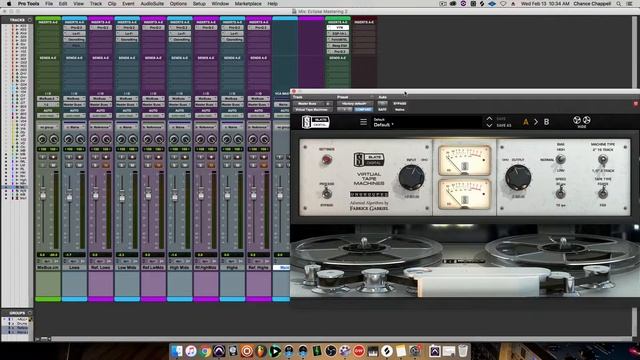Open the File menu
The image size is (640, 360).
[x=49, y=4]
